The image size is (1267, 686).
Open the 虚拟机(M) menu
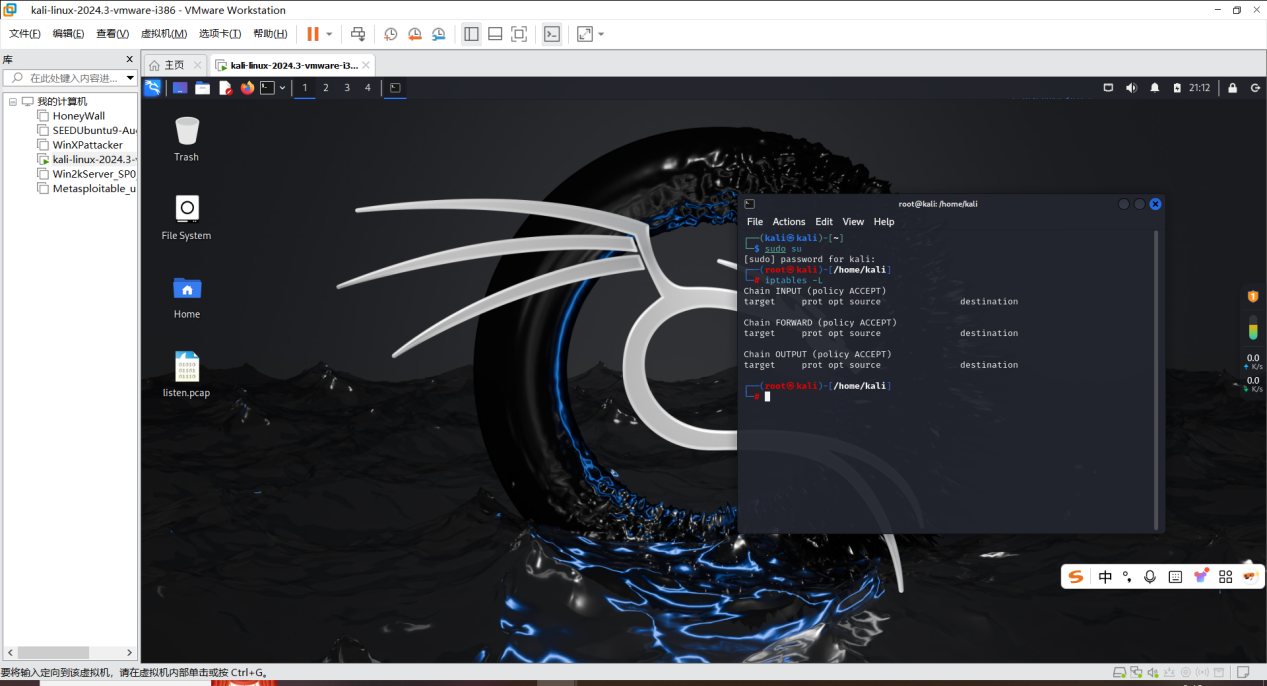click(x=164, y=34)
